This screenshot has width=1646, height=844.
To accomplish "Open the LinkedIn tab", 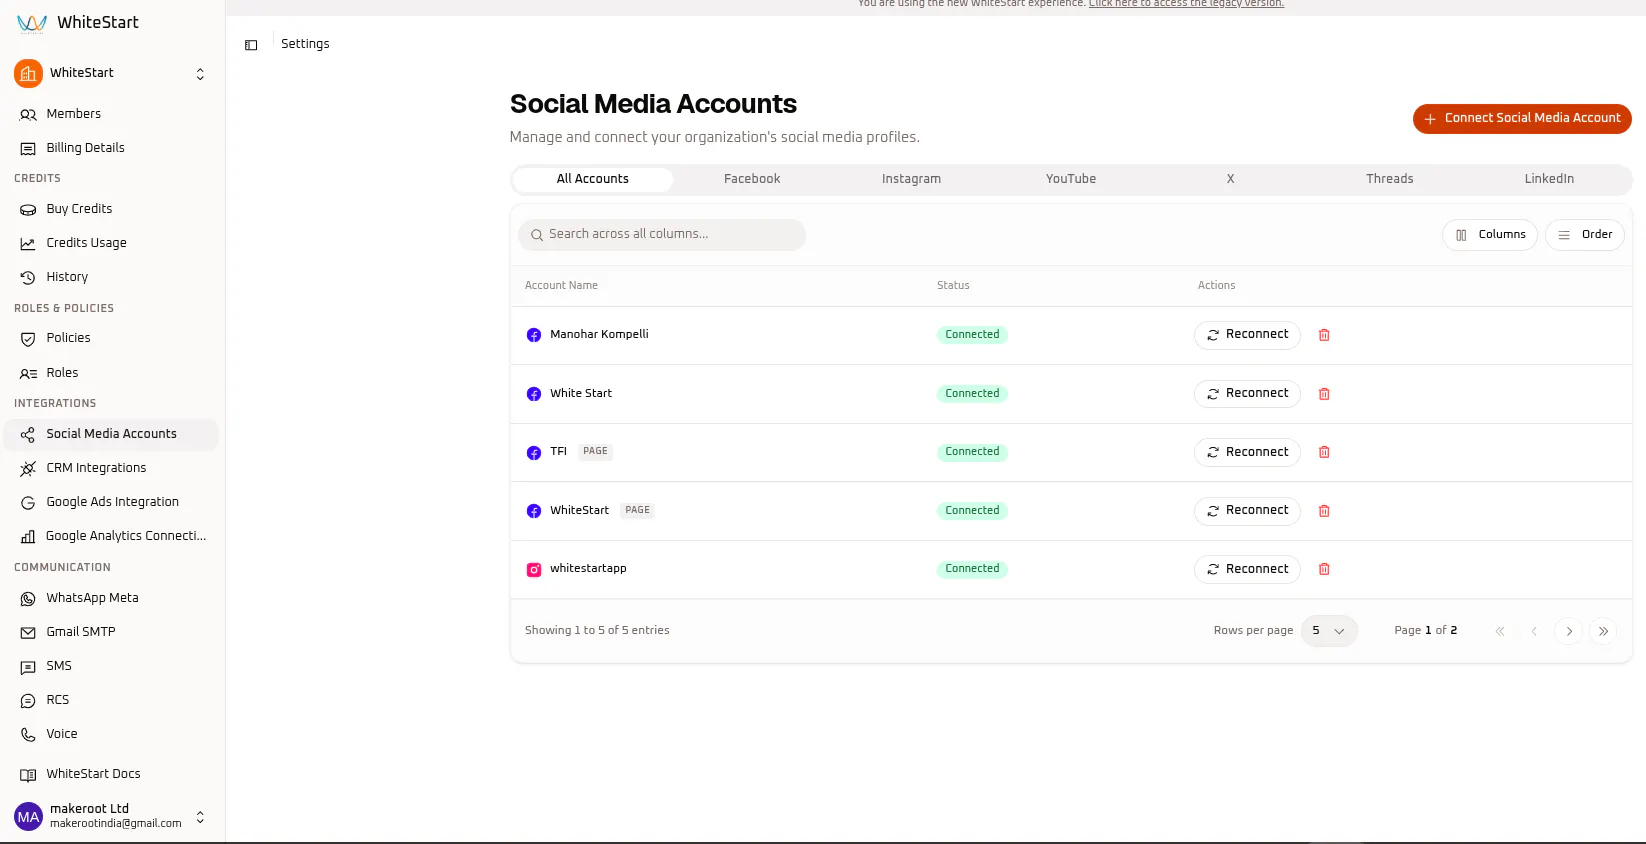I will (x=1549, y=179).
